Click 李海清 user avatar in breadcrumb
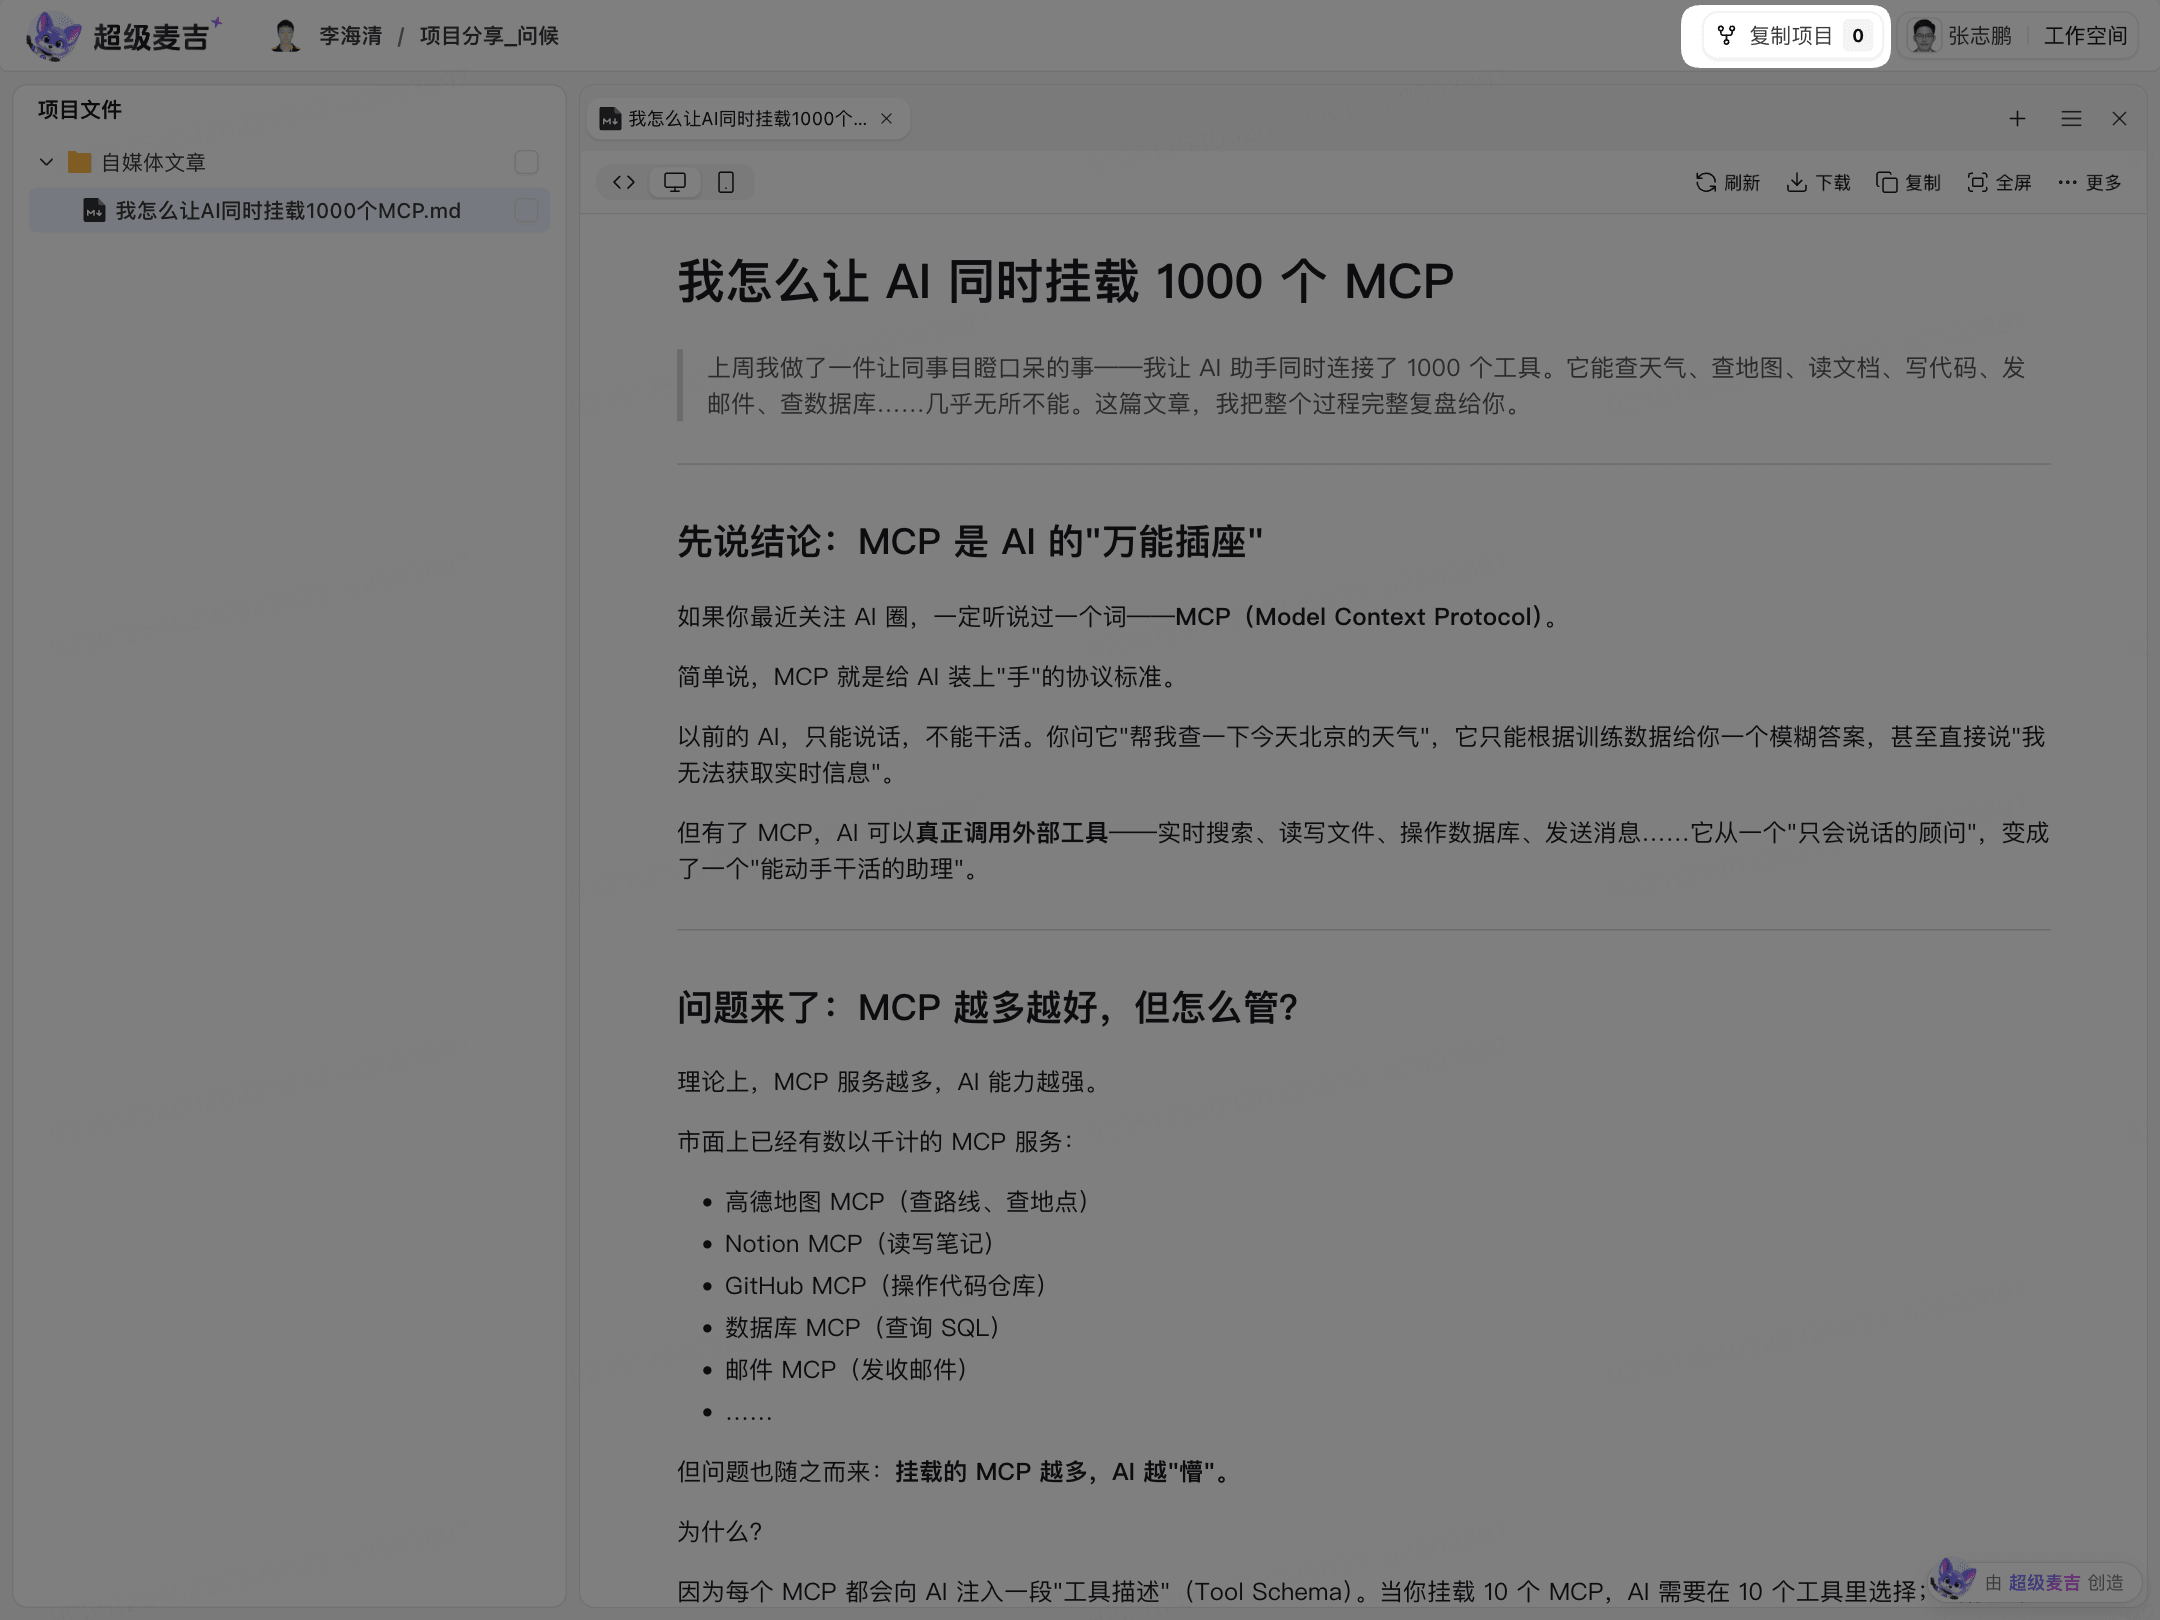 [x=286, y=36]
